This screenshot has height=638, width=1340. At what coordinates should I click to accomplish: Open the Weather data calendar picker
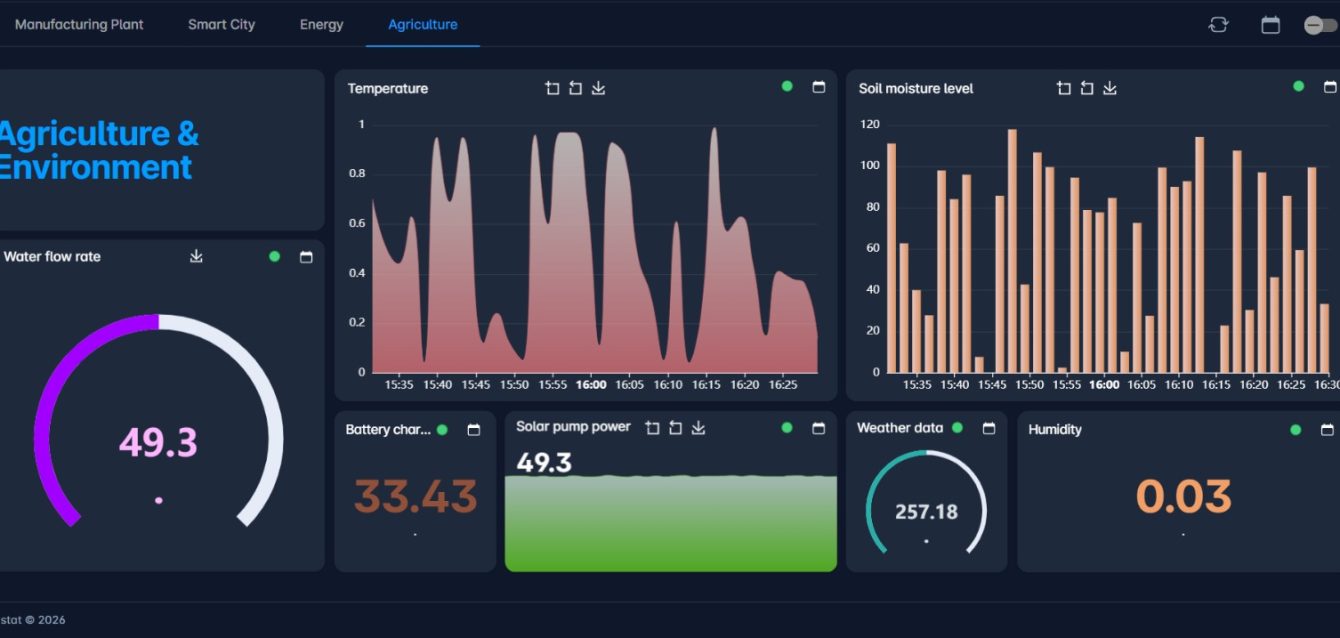pos(989,428)
